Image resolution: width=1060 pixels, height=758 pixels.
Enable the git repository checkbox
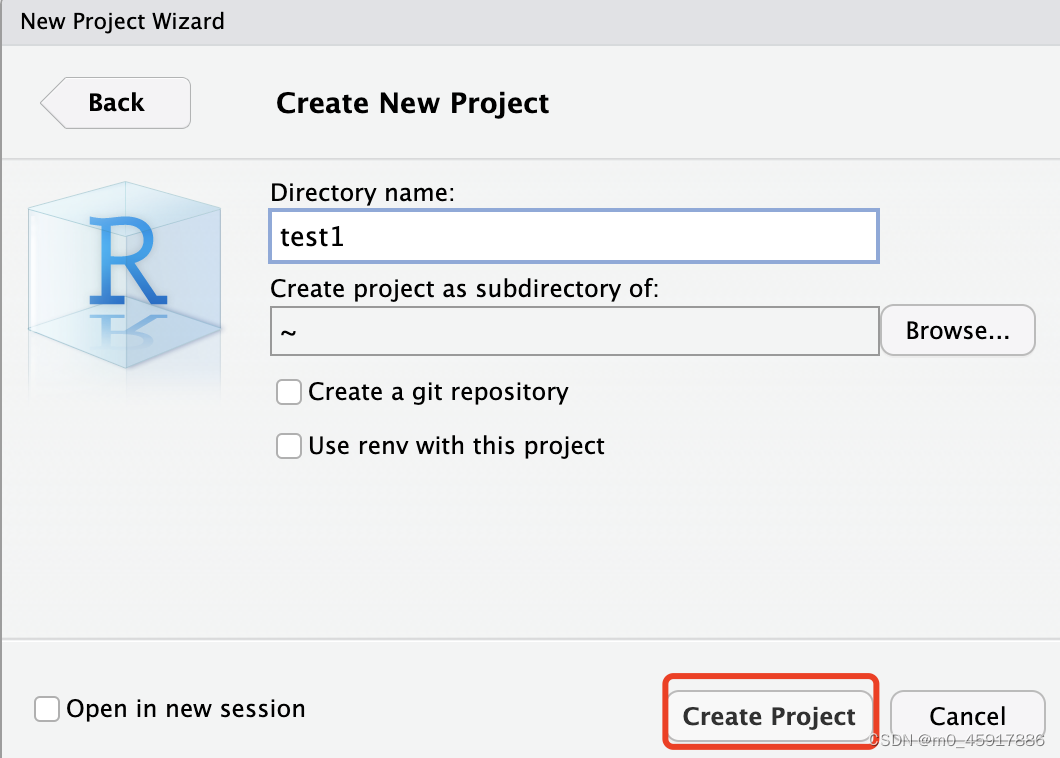pos(288,392)
